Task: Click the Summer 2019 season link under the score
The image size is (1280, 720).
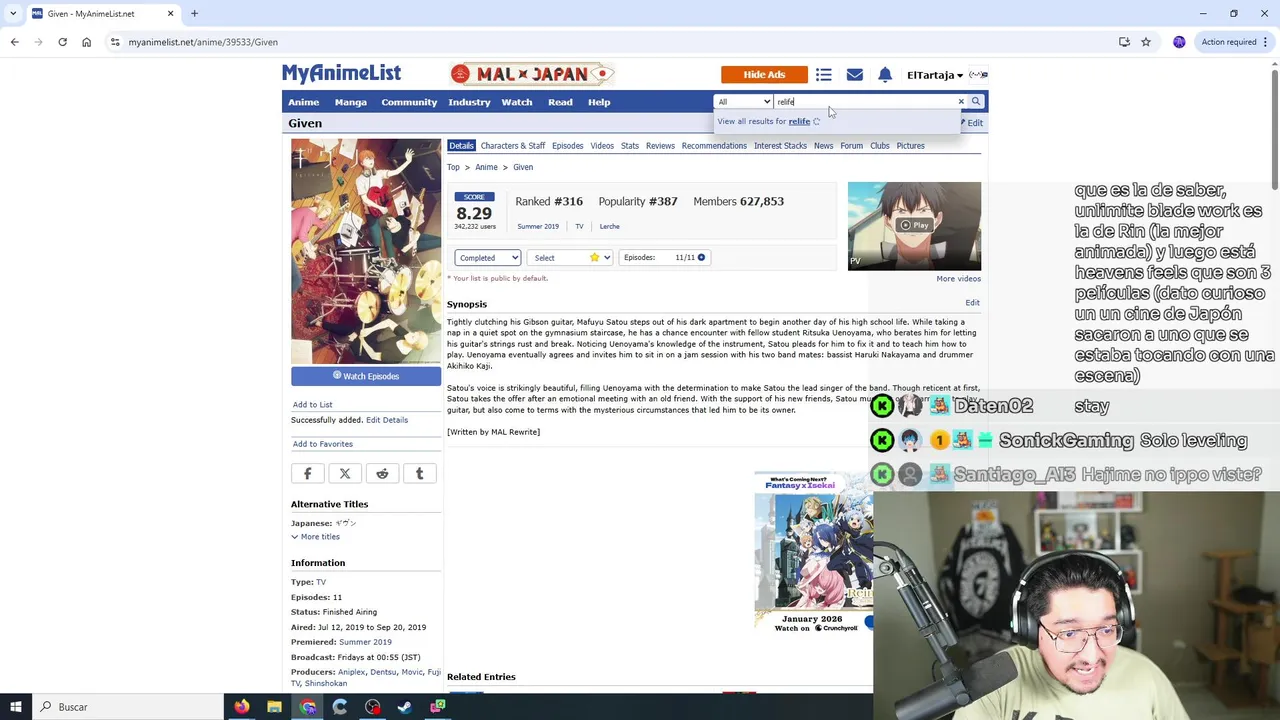Action: pyautogui.click(x=538, y=227)
